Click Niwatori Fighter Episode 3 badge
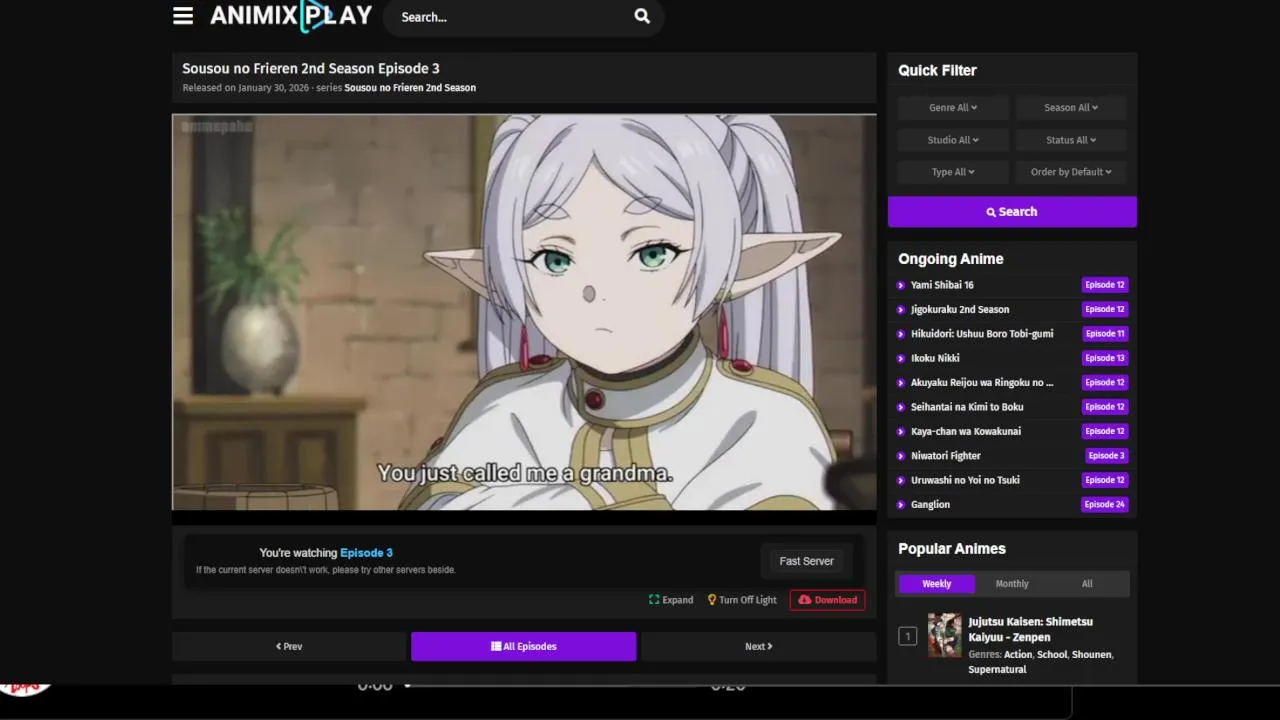The height and width of the screenshot is (720, 1280). pyautogui.click(x=1106, y=456)
